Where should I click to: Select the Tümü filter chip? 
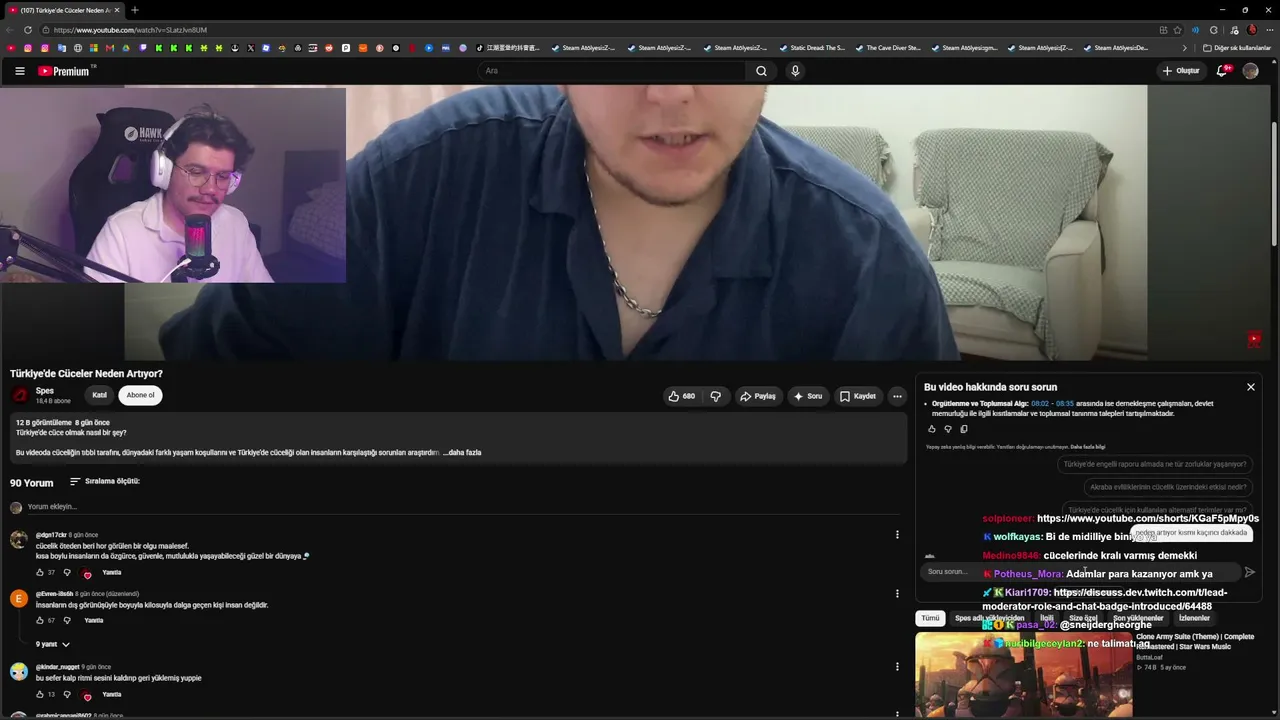[x=930, y=619]
